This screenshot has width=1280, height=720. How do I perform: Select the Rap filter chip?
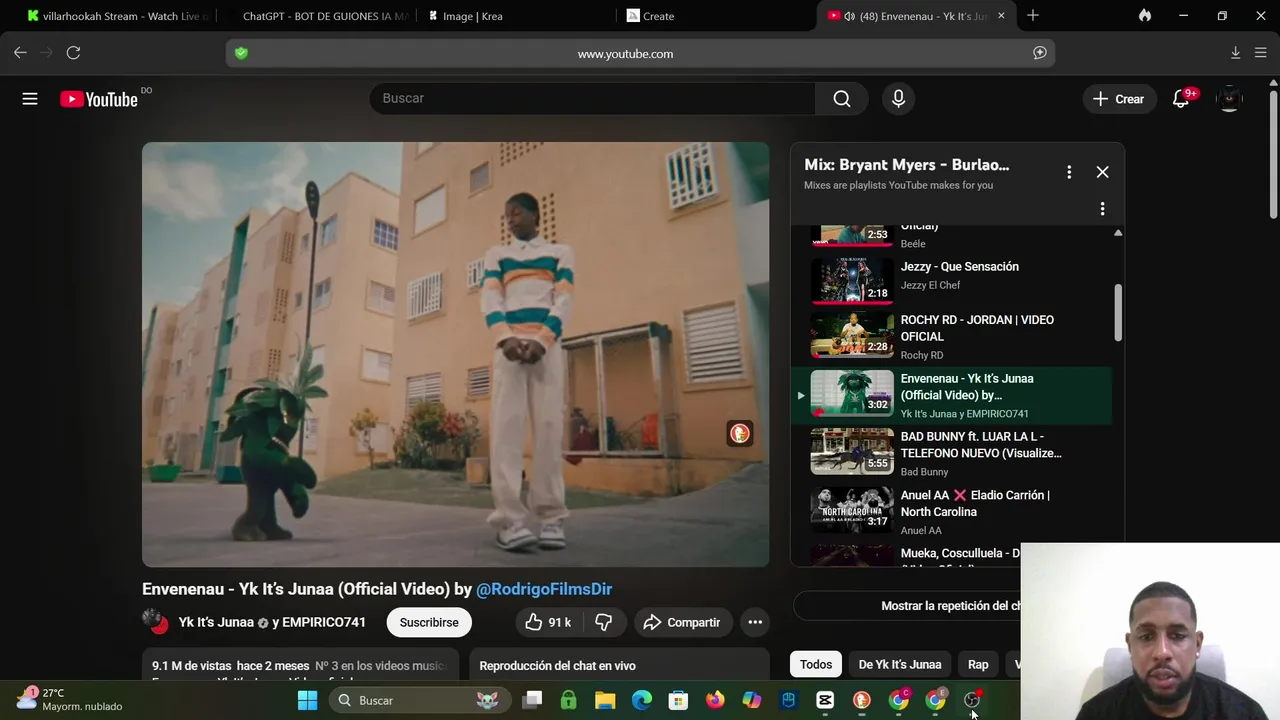tap(978, 664)
